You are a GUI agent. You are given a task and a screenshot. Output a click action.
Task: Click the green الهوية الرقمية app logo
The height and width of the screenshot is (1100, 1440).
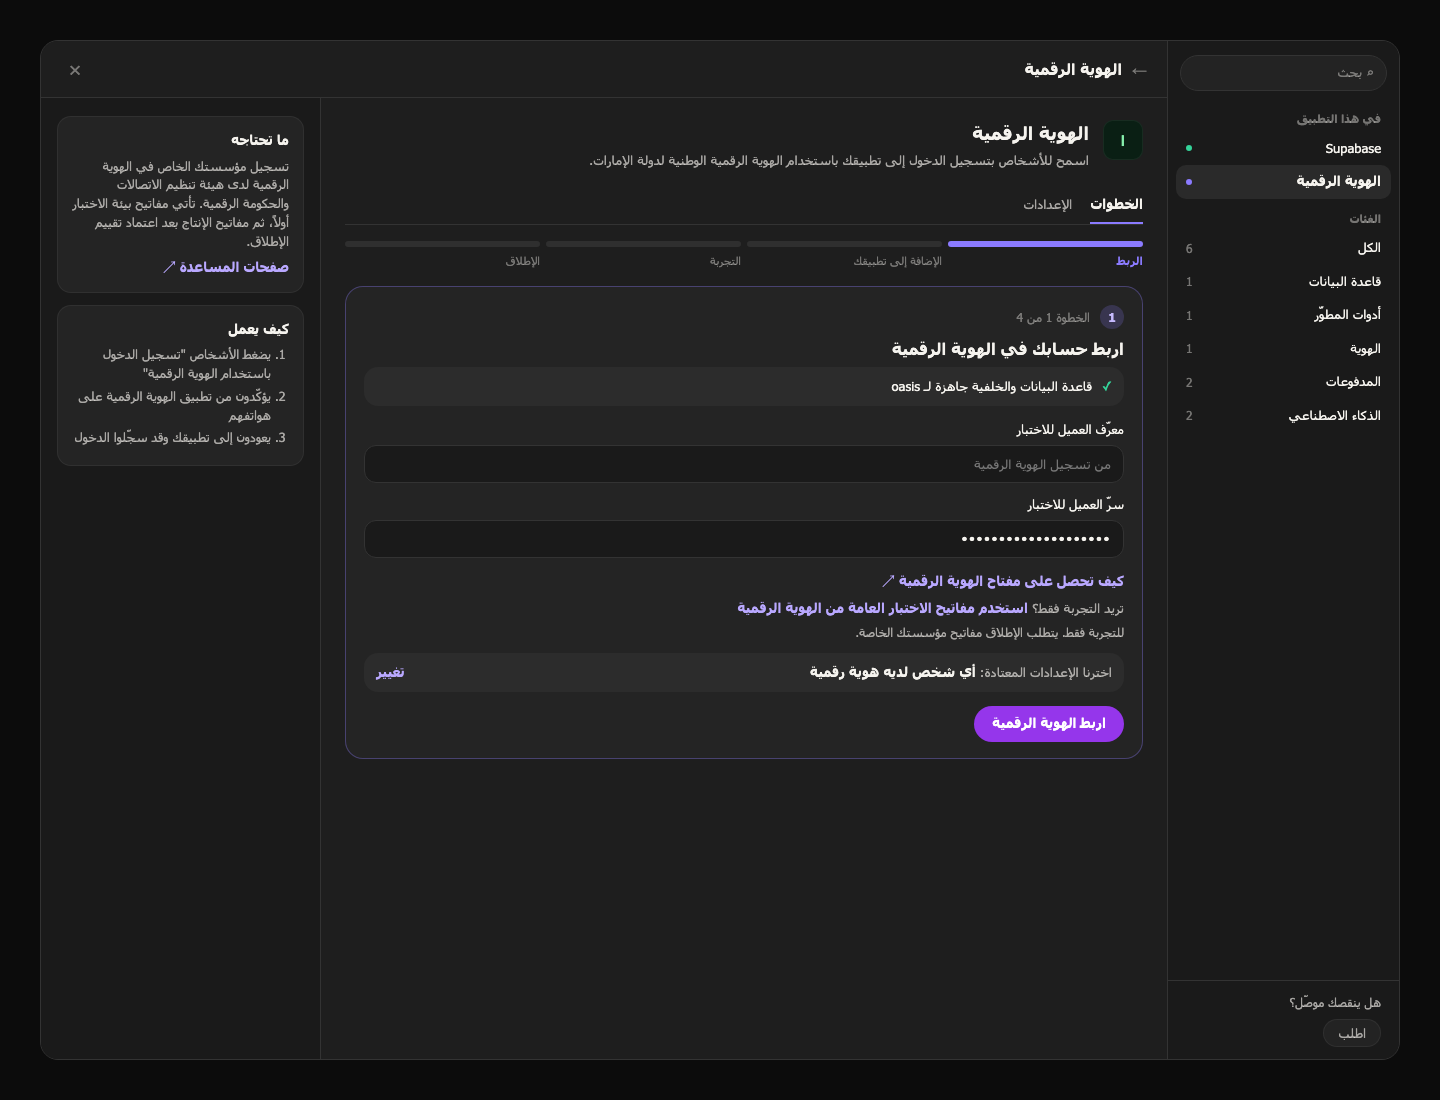[1122, 141]
